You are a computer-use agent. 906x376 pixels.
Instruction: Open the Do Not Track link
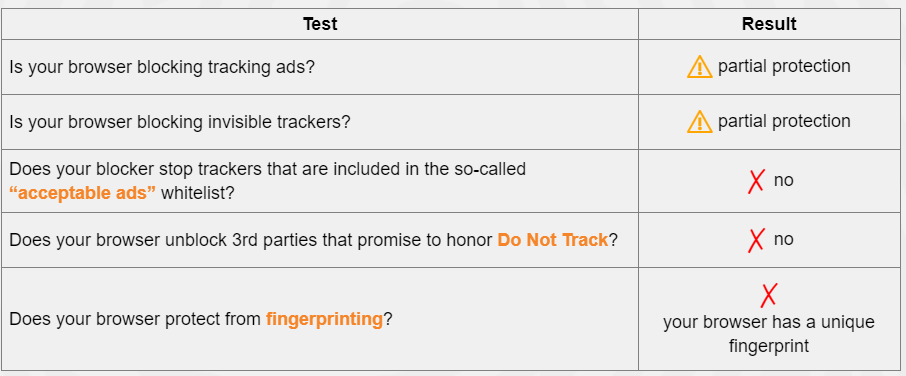552,240
